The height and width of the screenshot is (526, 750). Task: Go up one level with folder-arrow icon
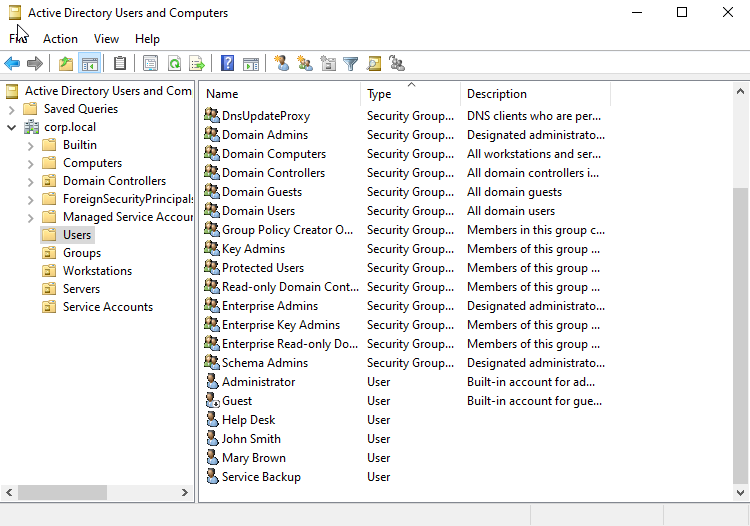point(66,63)
